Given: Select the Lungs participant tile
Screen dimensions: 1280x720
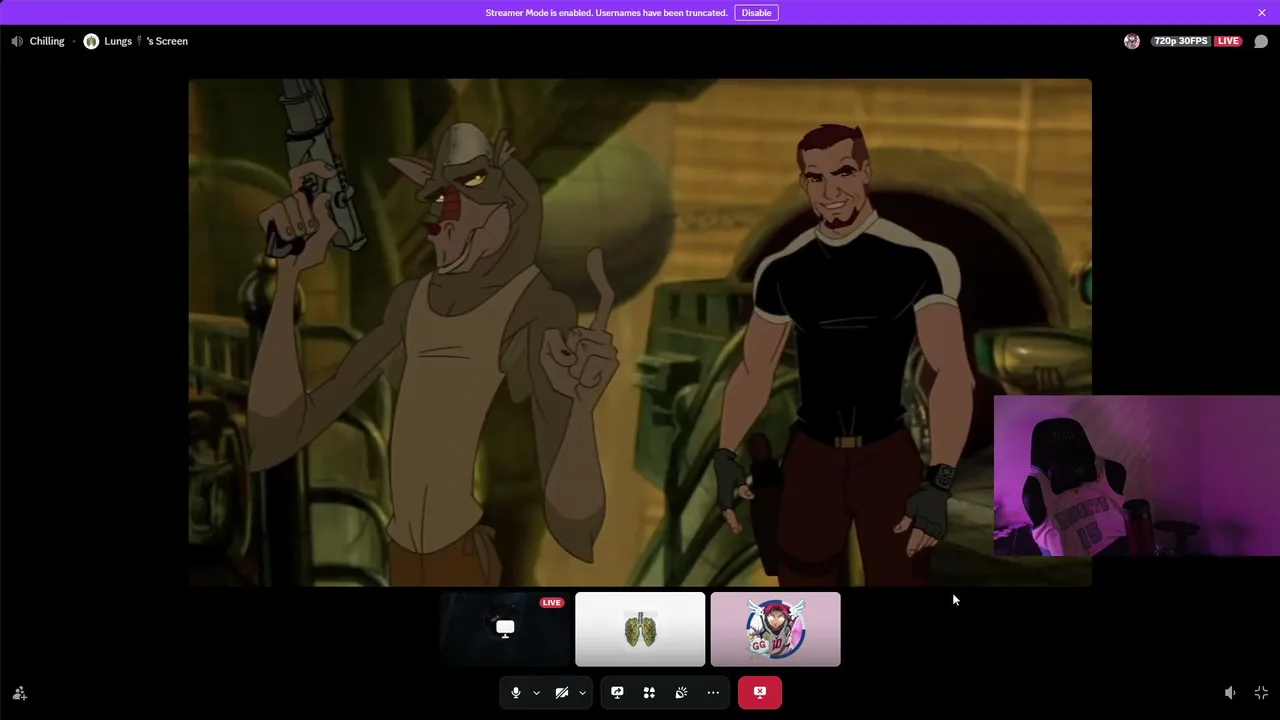Looking at the screenshot, I should click(640, 629).
